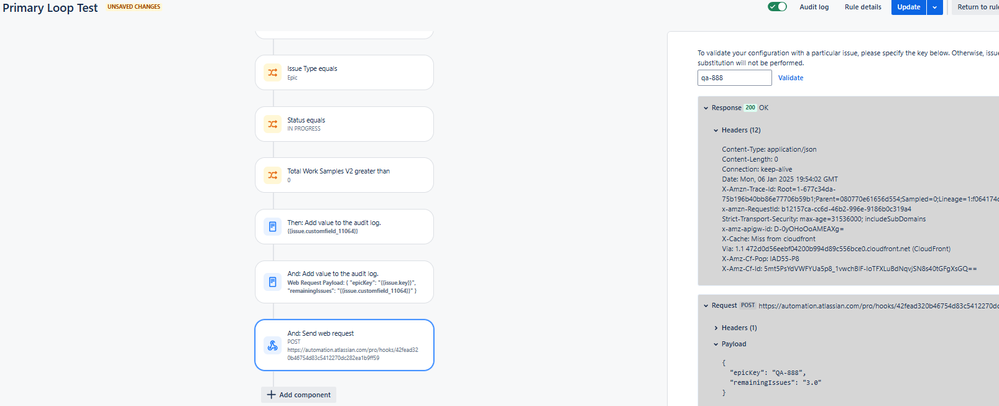Image resolution: width=999 pixels, height=406 pixels.
Task: Click the plus icon beside Add component
Action: click(271, 395)
